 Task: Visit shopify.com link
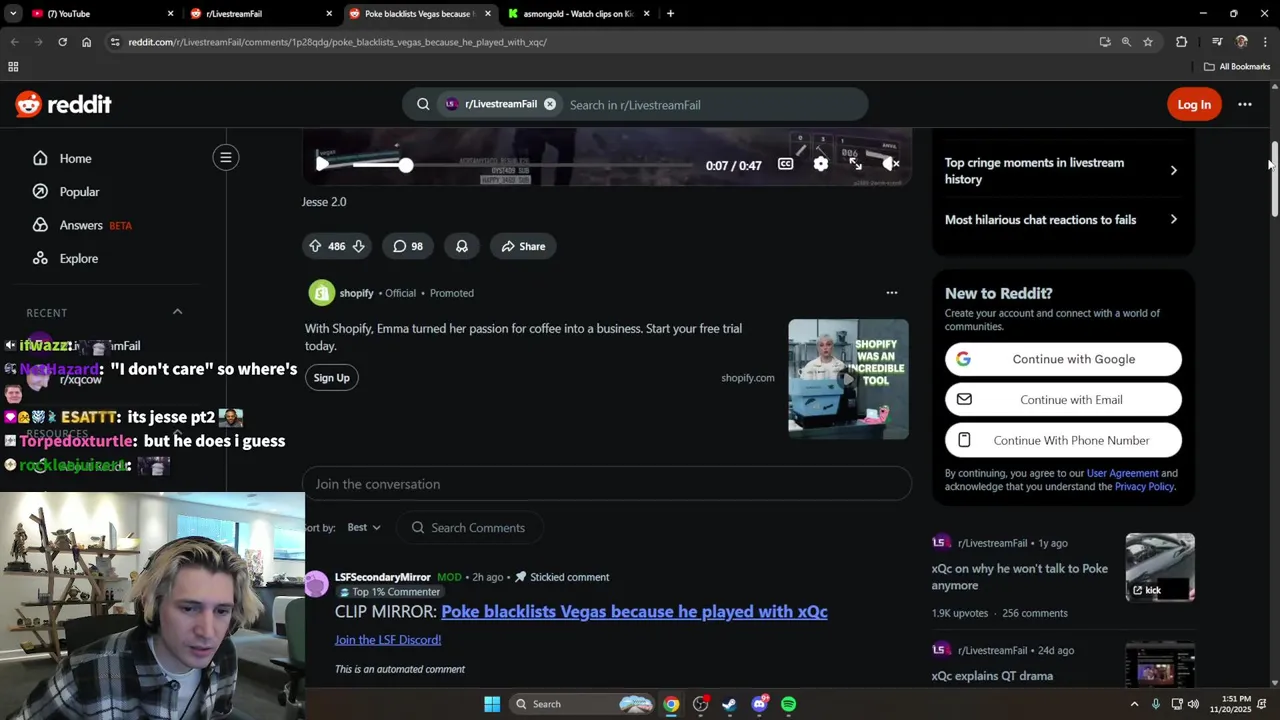pyautogui.click(x=748, y=378)
